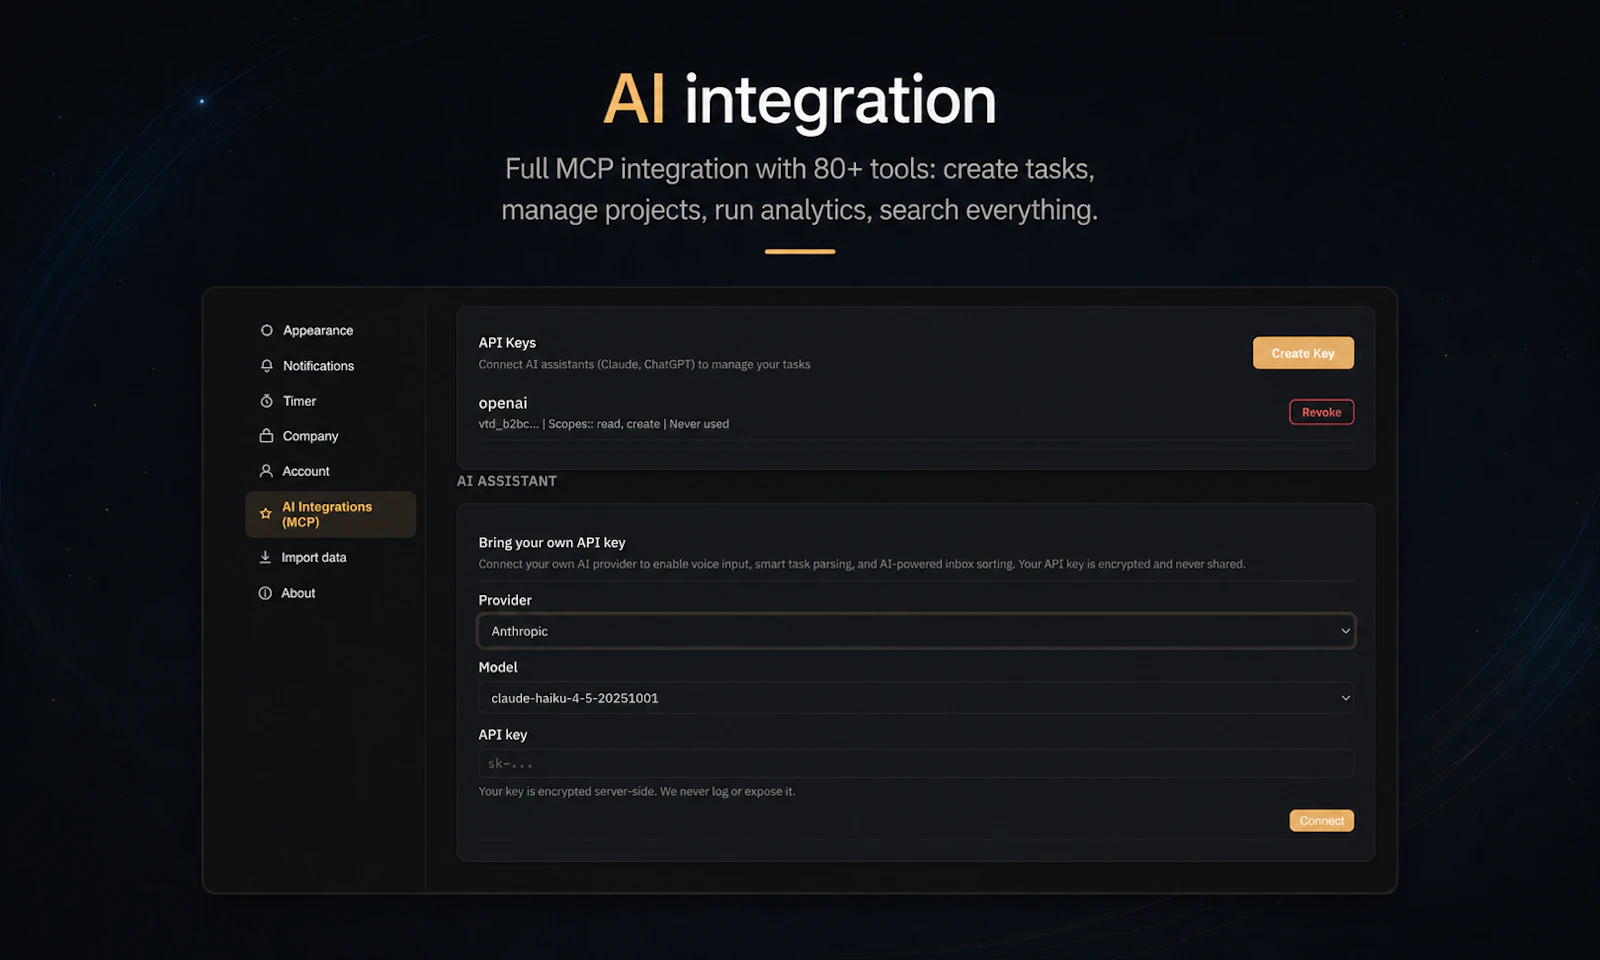Click the 'AI ASSISTANT' section label
This screenshot has height=960, width=1600.
[x=507, y=481]
